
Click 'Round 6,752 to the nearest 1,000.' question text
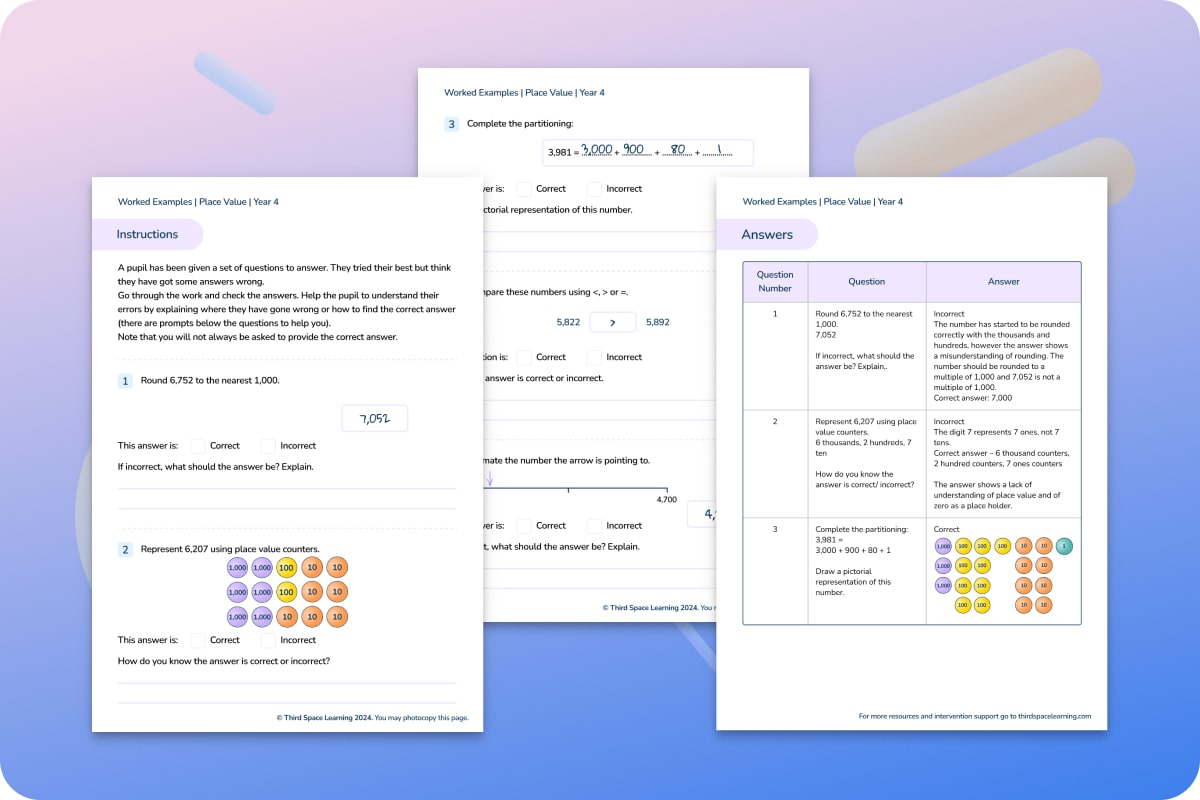click(x=210, y=381)
